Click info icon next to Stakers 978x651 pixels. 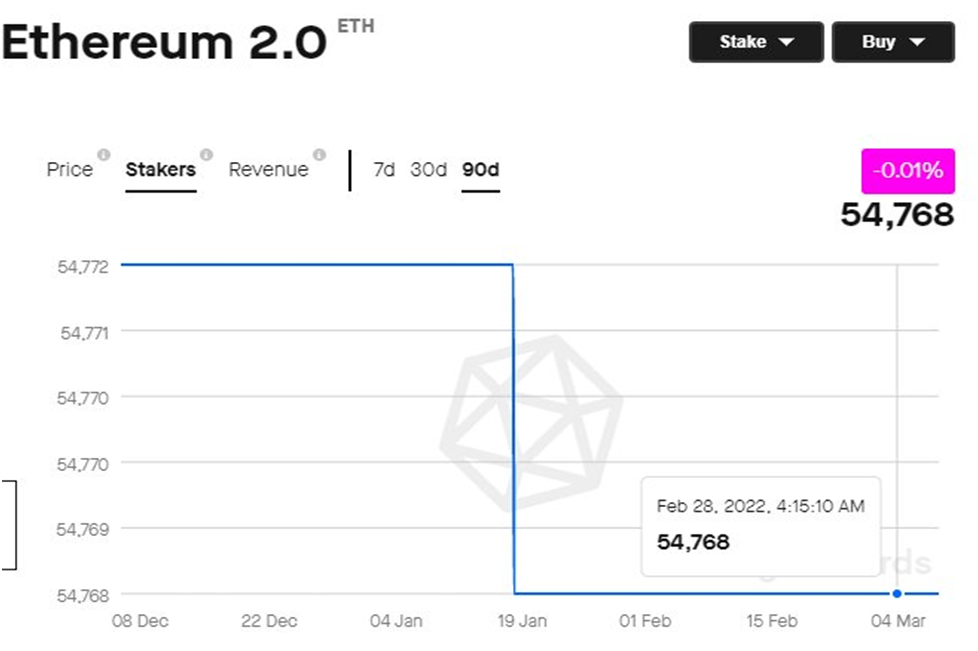pos(206,155)
